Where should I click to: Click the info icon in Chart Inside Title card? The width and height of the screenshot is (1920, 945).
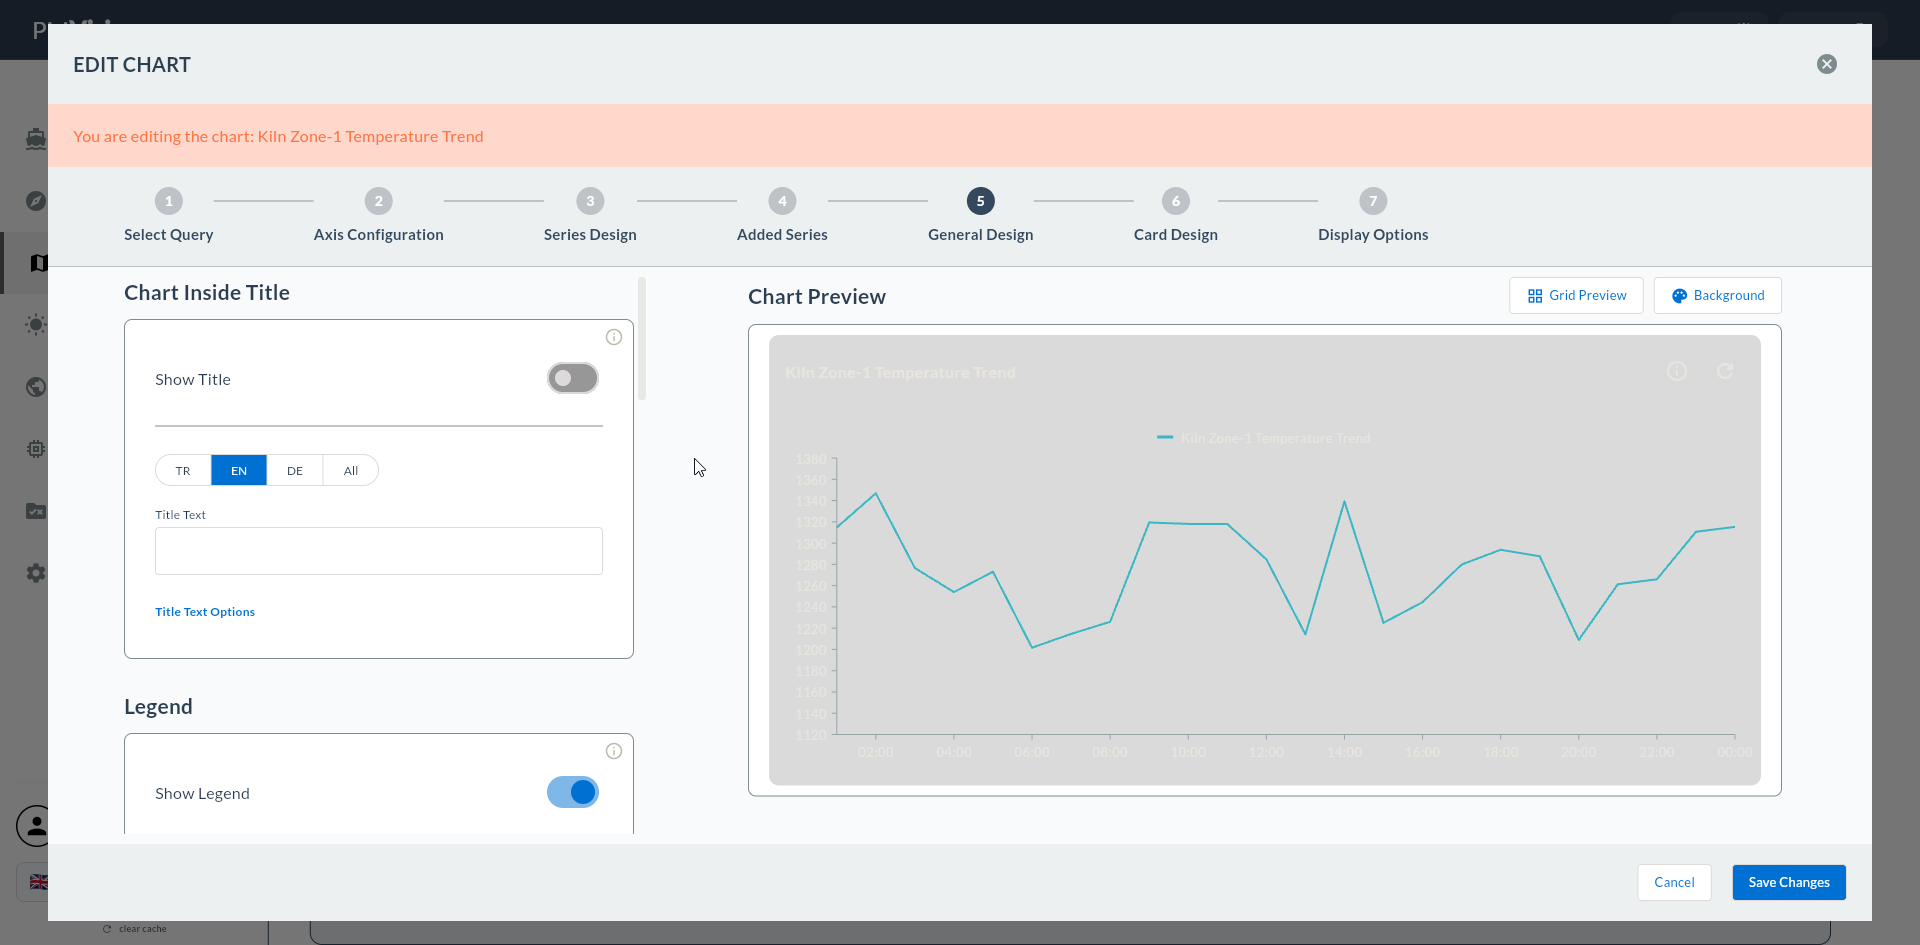pos(614,337)
